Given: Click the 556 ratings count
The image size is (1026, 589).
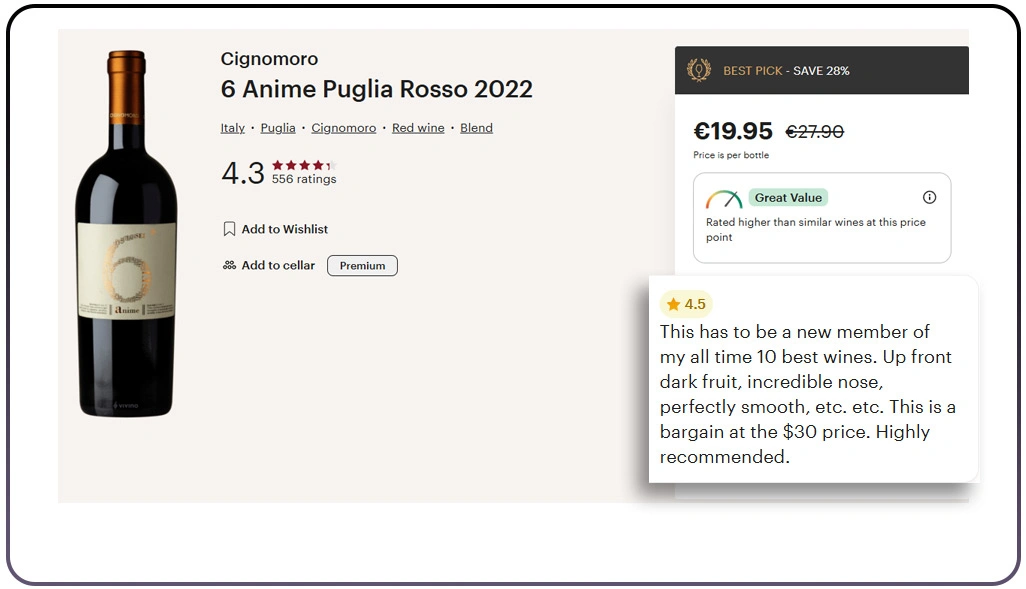Looking at the screenshot, I should pos(304,180).
